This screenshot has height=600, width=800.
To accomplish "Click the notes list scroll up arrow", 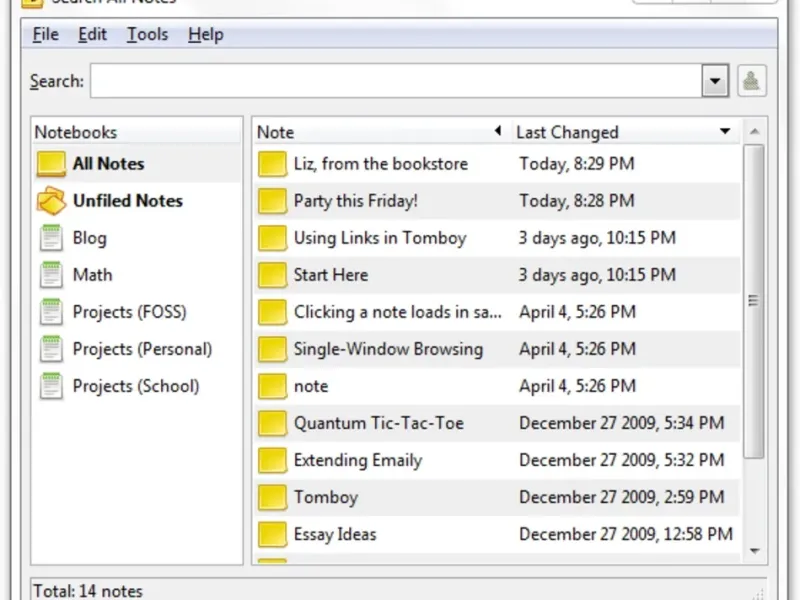I will 754,132.
